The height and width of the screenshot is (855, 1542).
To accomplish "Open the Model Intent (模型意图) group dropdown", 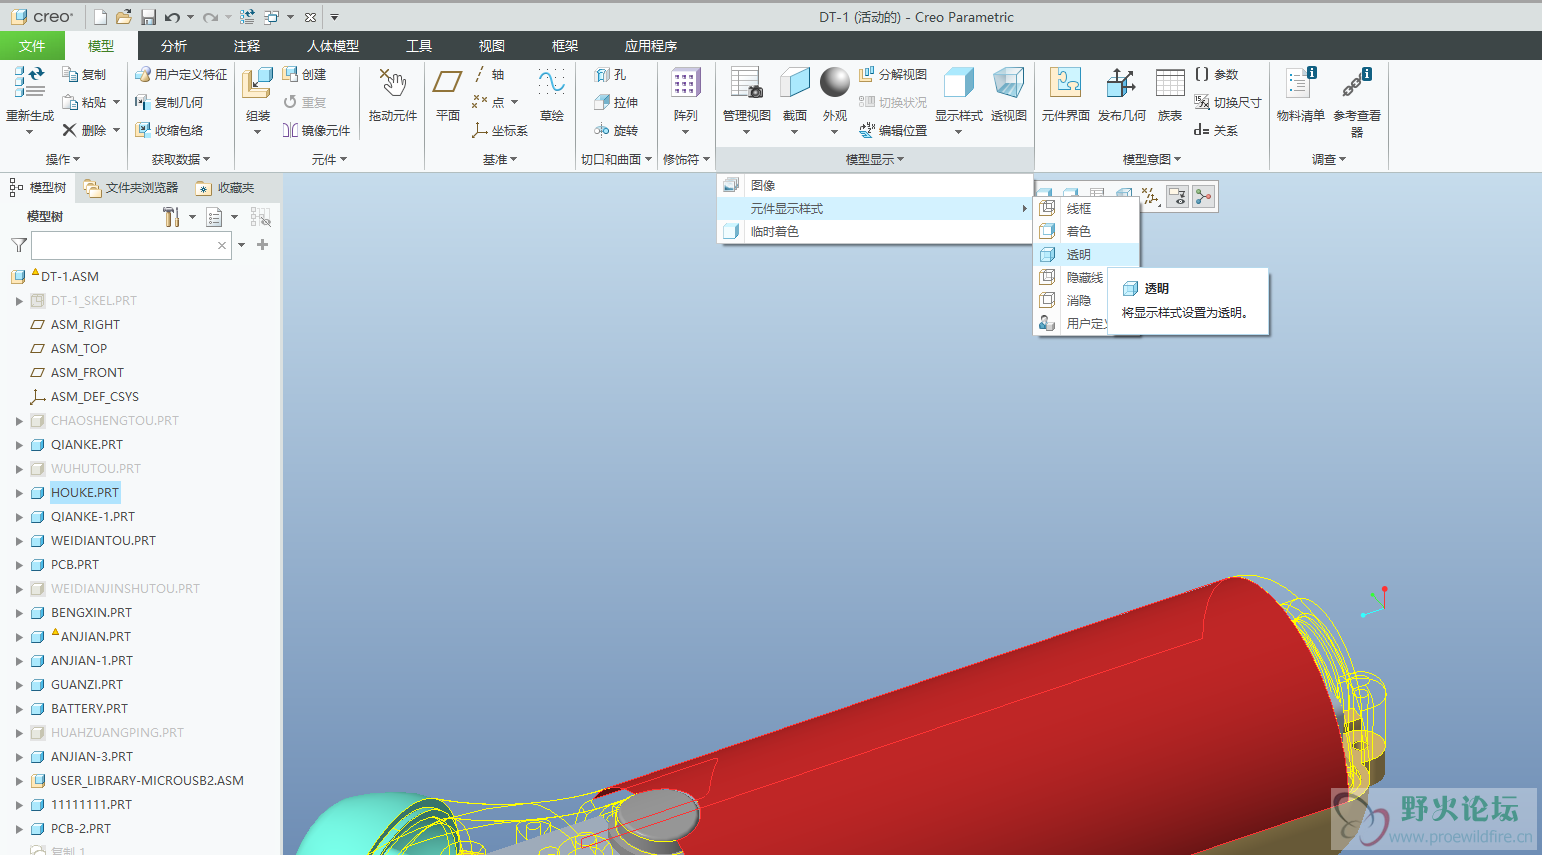I will click(x=1152, y=159).
